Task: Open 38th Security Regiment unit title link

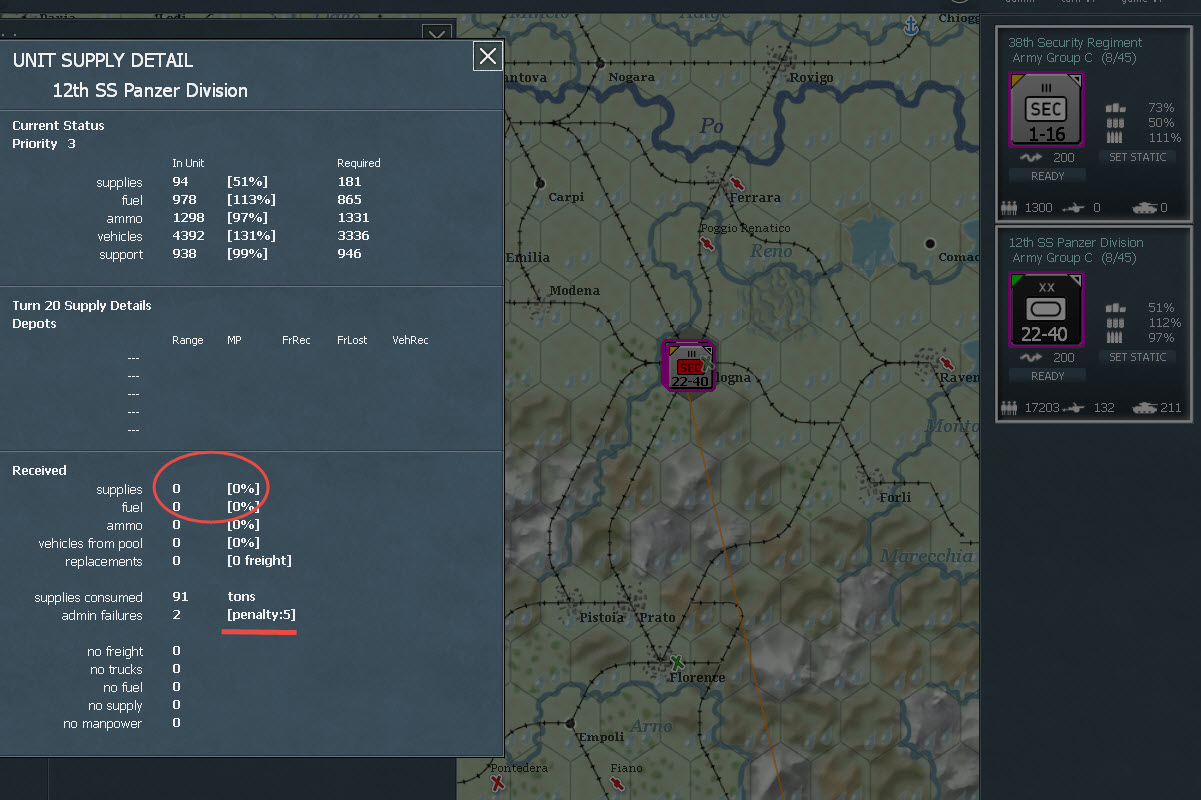Action: pos(1075,43)
